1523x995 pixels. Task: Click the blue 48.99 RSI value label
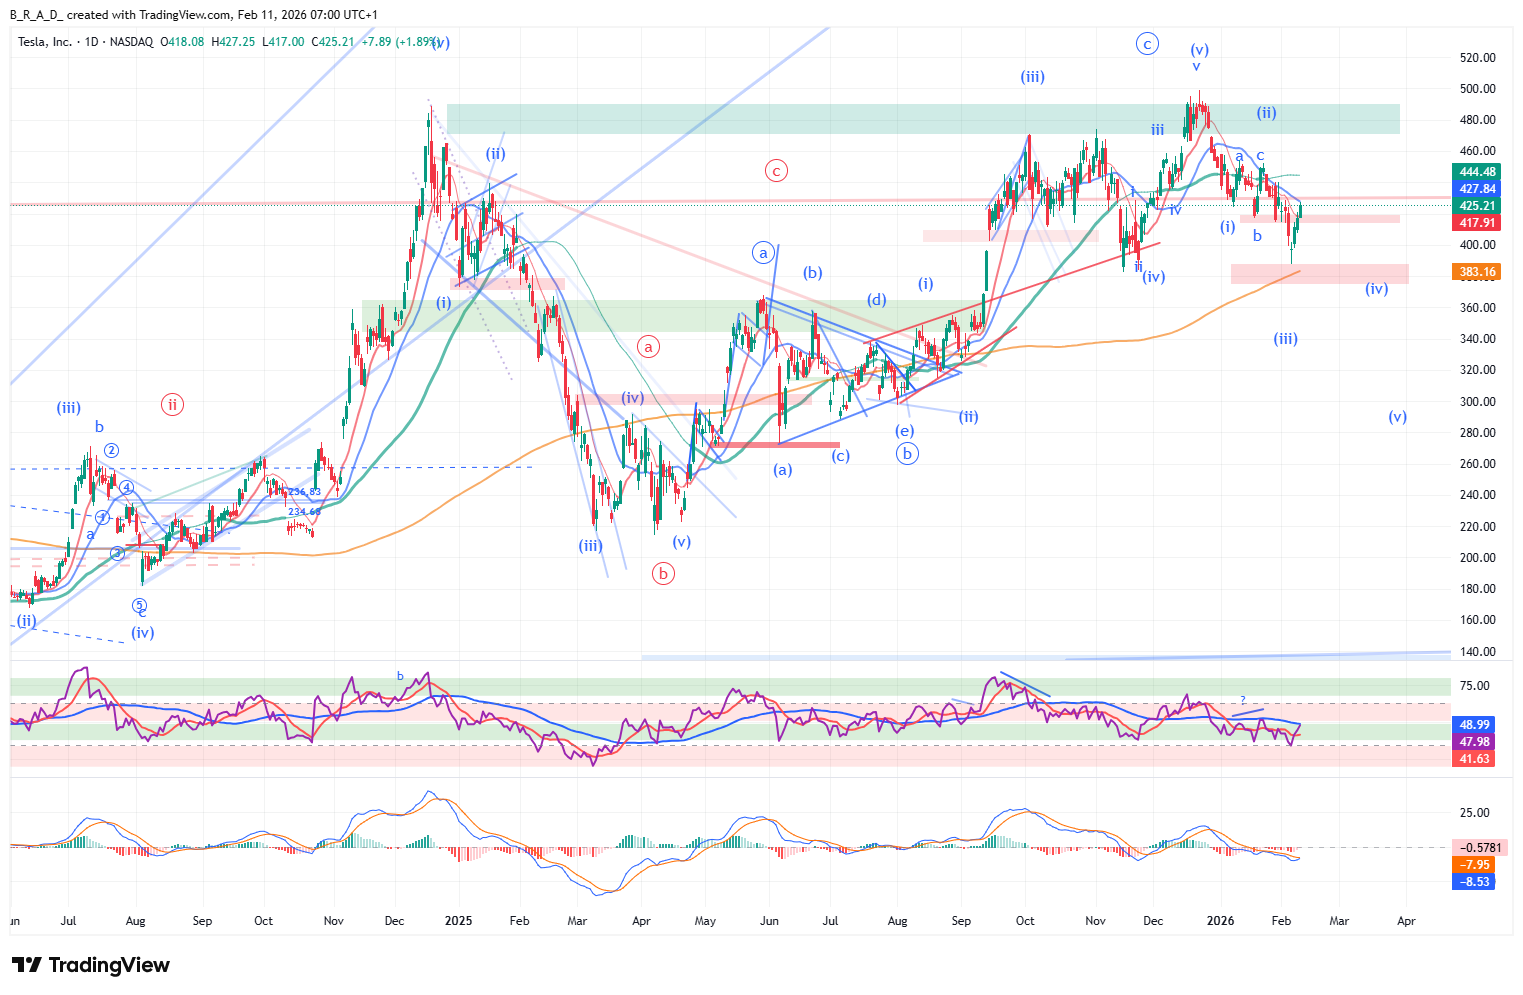pyautogui.click(x=1474, y=725)
